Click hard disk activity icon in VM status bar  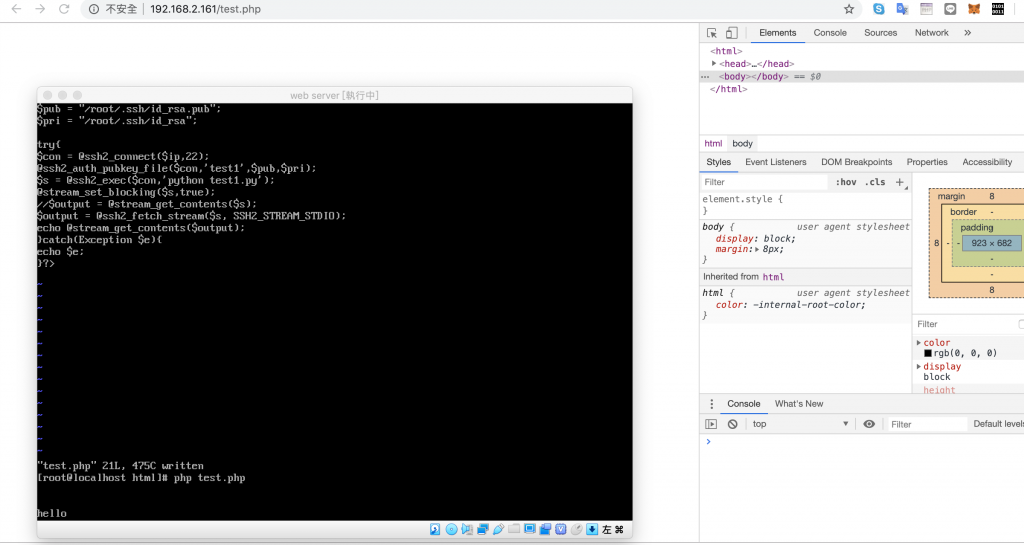pos(435,529)
